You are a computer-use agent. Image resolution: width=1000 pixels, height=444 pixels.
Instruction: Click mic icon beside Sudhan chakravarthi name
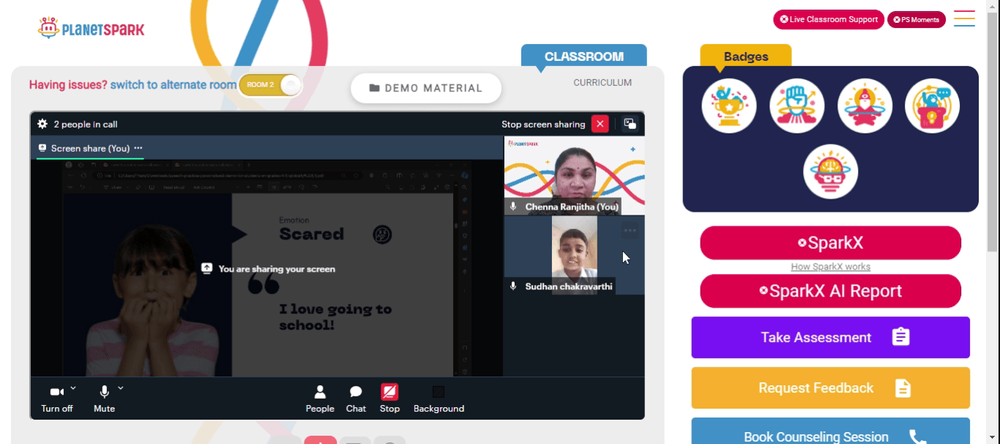pyautogui.click(x=513, y=286)
